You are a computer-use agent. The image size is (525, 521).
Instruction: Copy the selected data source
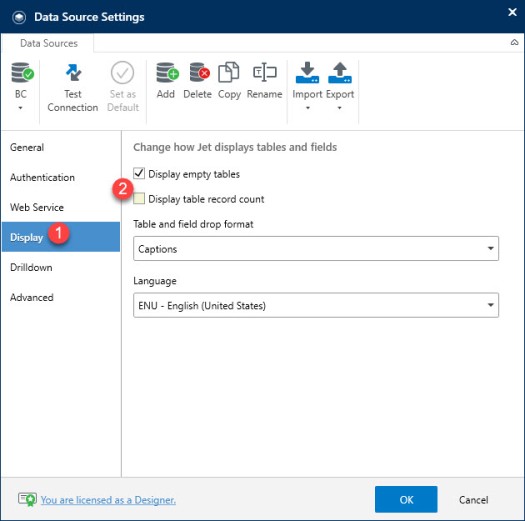[229, 73]
